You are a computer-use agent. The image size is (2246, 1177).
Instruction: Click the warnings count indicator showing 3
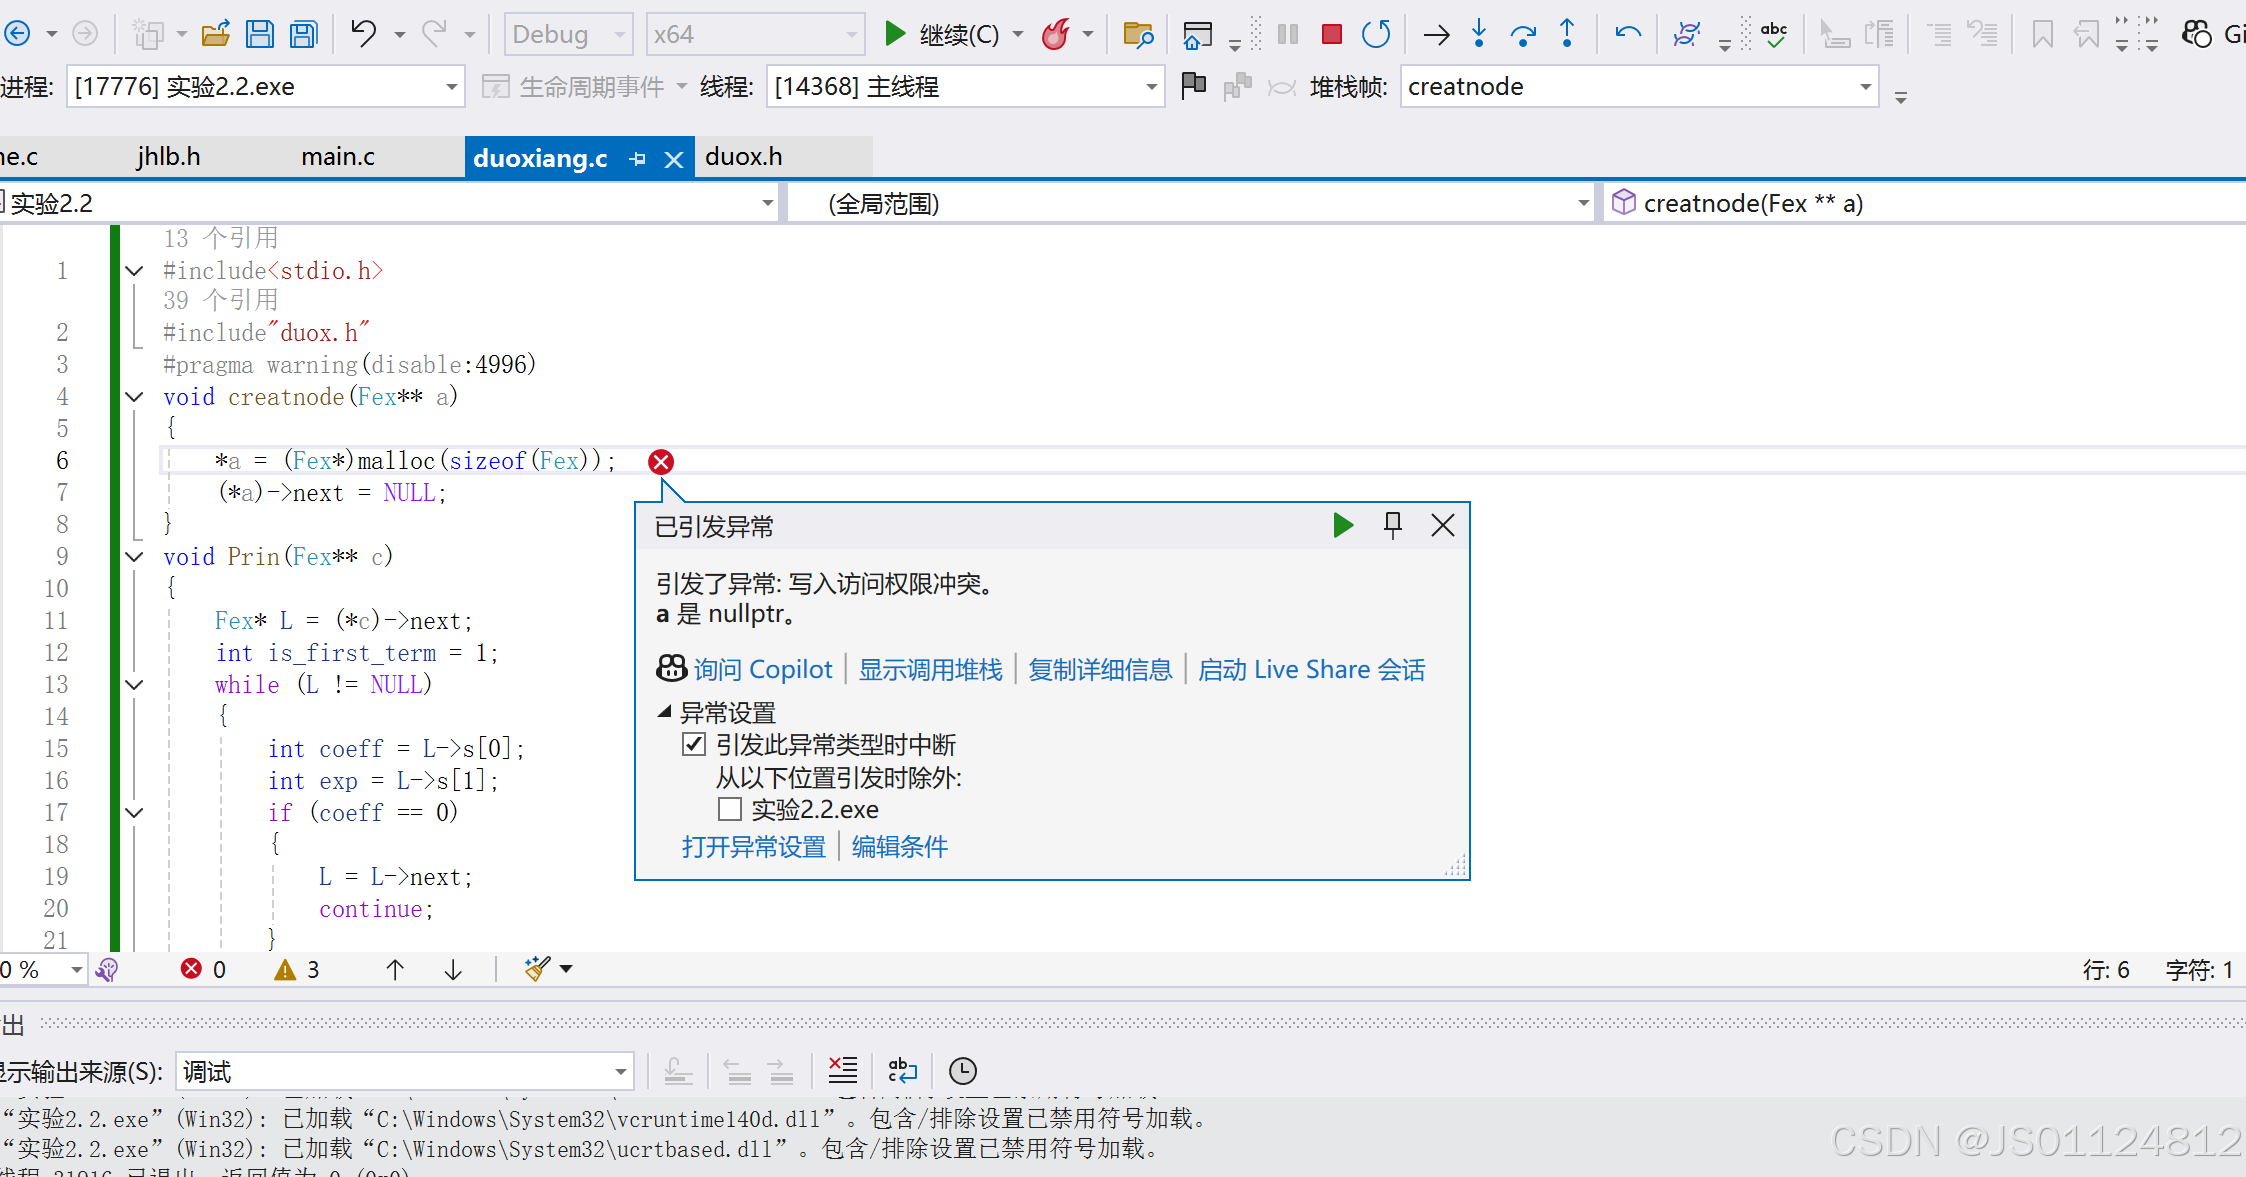[x=297, y=969]
